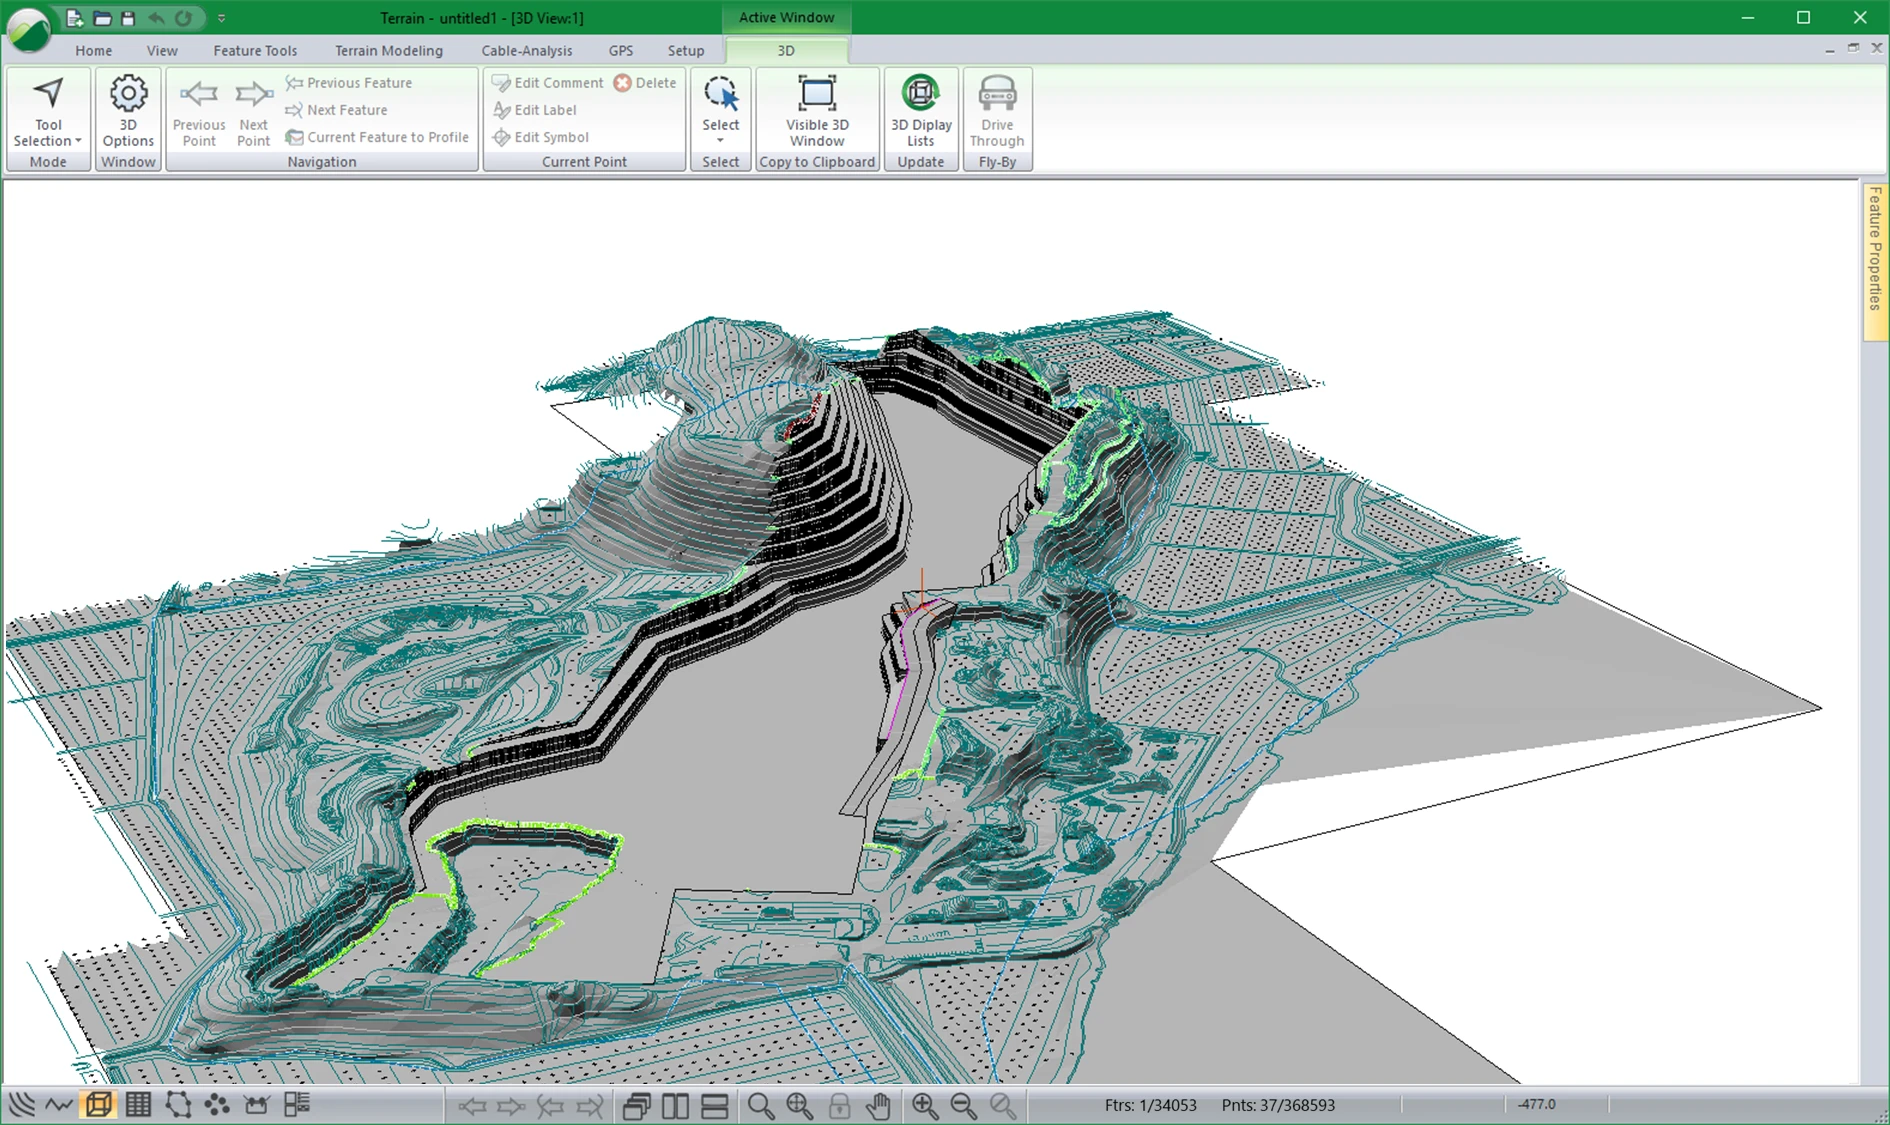
Task: Expand the Feature Properties side panel
Action: pyautogui.click(x=1875, y=260)
